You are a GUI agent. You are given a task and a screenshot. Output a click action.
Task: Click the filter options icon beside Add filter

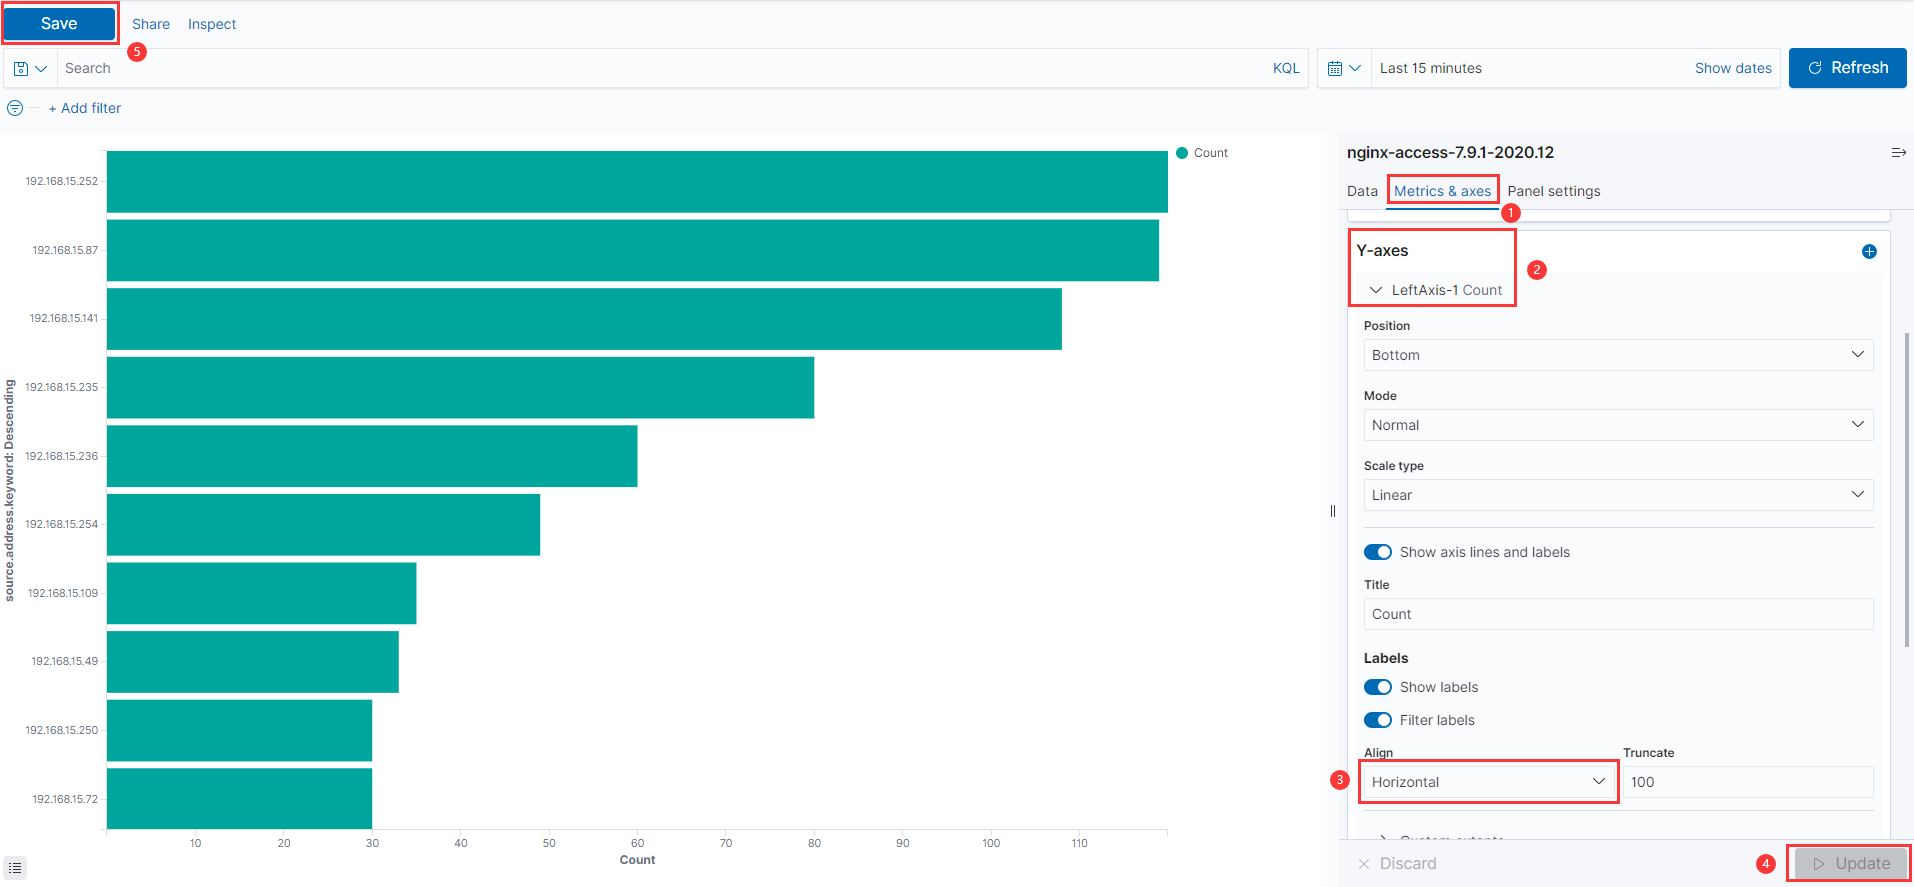(x=15, y=108)
